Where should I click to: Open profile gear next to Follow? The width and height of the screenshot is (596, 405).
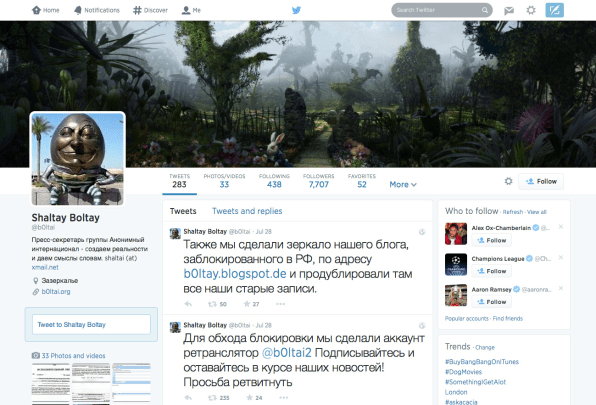[x=508, y=181]
